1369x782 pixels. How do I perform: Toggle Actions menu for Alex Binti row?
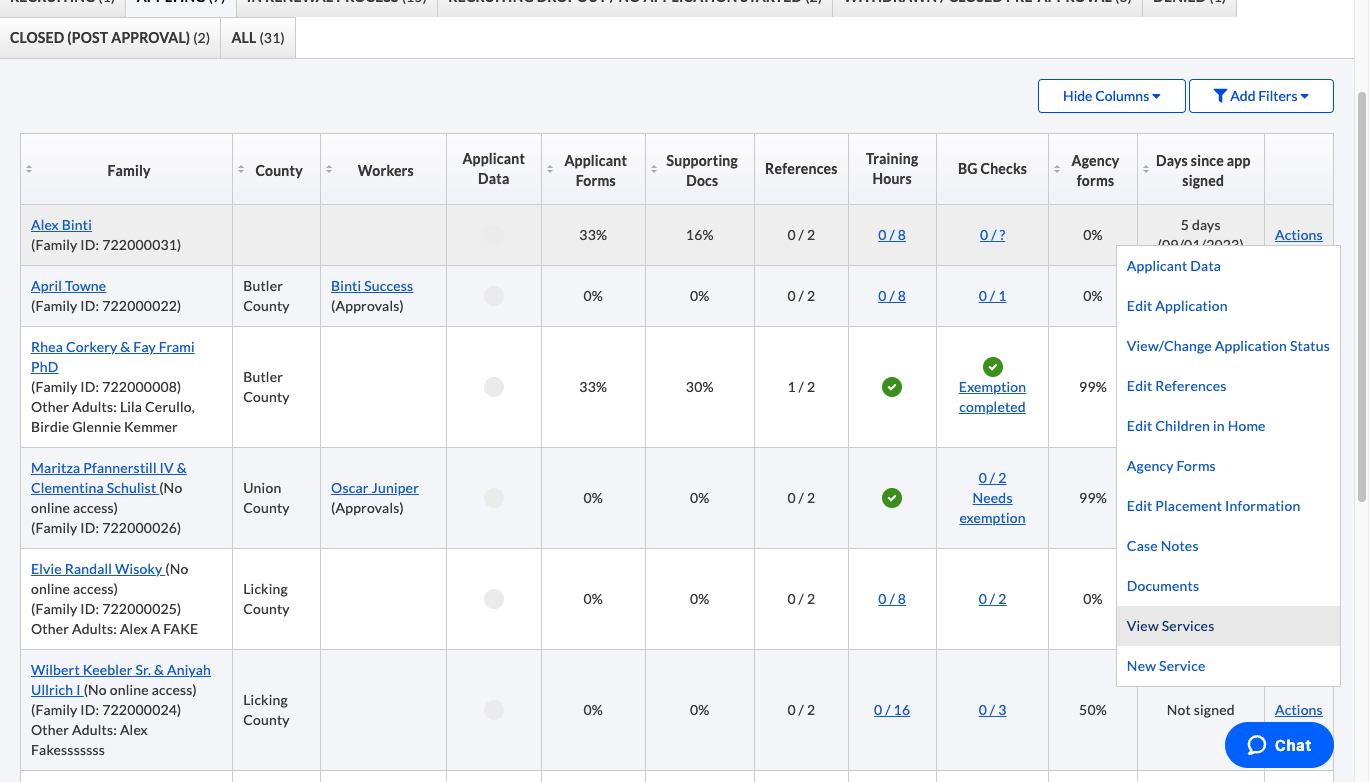[x=1298, y=235]
